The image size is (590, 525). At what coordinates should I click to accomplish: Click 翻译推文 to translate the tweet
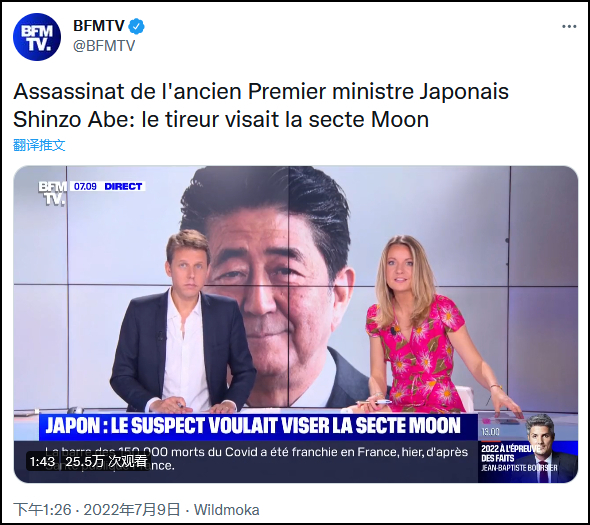39,145
